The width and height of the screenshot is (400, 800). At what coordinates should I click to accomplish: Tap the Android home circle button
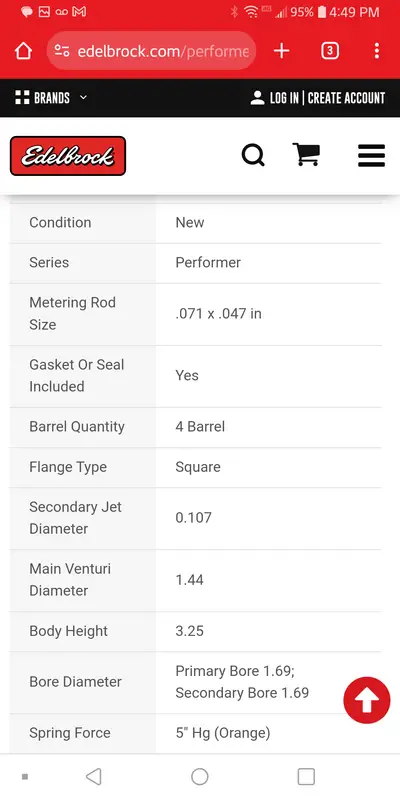(x=199, y=777)
